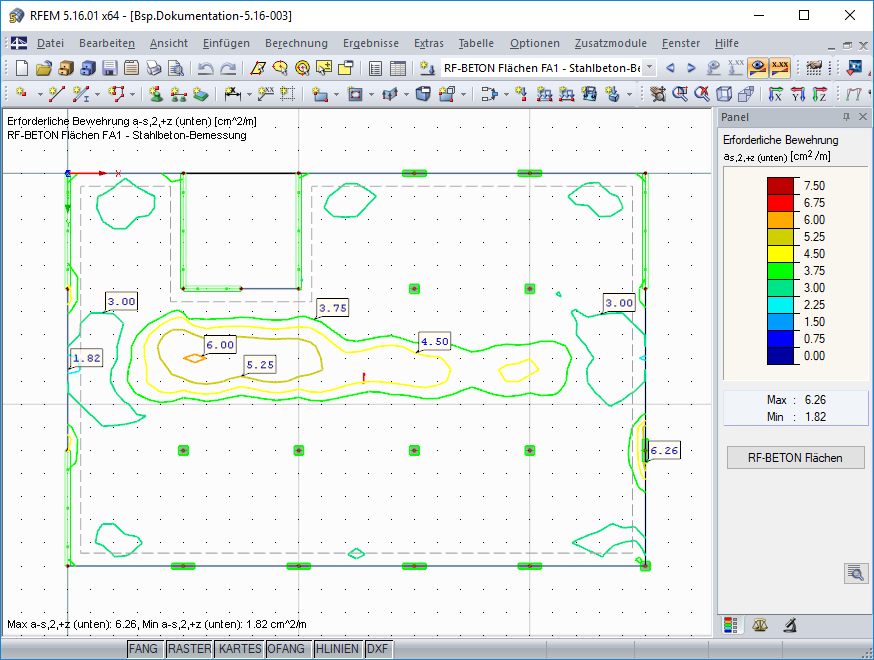Go to next result case arrow

pyautogui.click(x=691, y=68)
